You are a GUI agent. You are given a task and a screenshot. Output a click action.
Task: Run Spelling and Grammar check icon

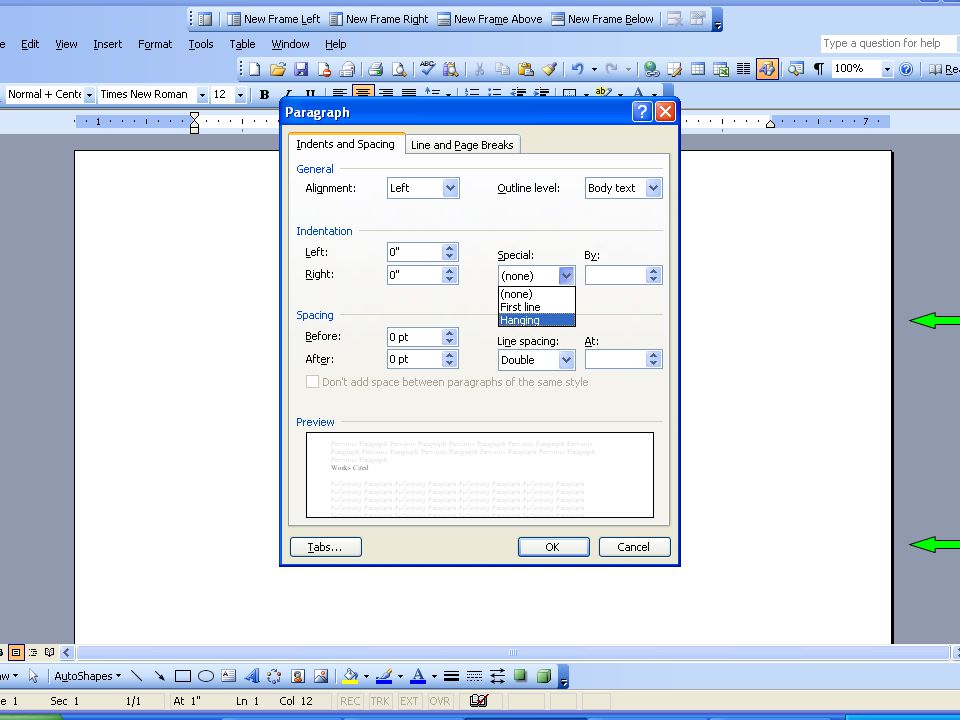tap(427, 69)
